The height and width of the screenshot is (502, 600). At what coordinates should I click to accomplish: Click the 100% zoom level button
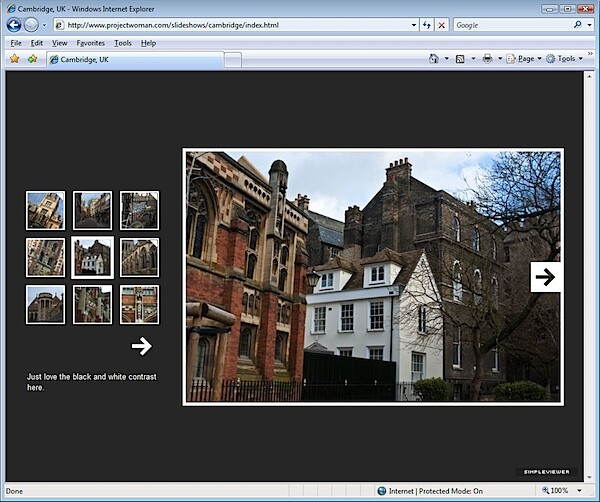[x=555, y=491]
